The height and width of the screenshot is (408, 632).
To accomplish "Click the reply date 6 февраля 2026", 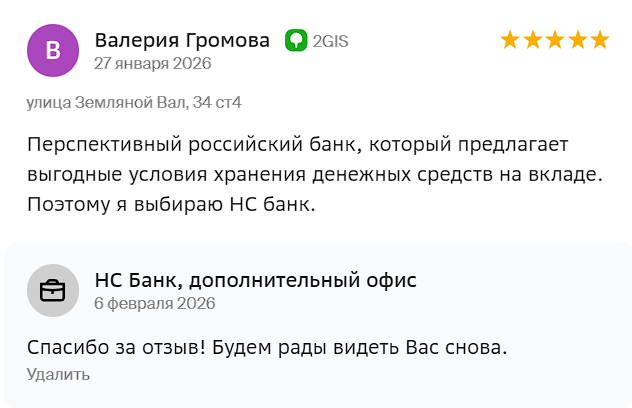I will pyautogui.click(x=154, y=303).
